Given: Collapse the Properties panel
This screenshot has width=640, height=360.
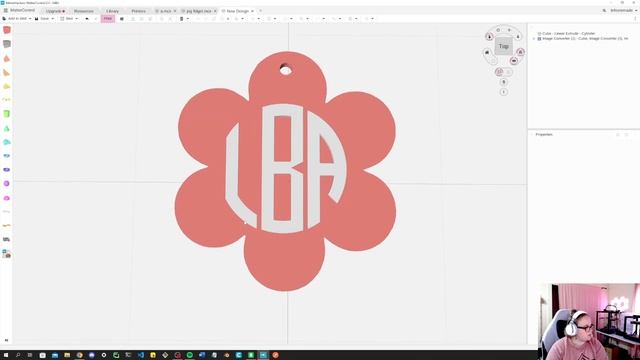Looking at the screenshot, I should tap(532, 134).
